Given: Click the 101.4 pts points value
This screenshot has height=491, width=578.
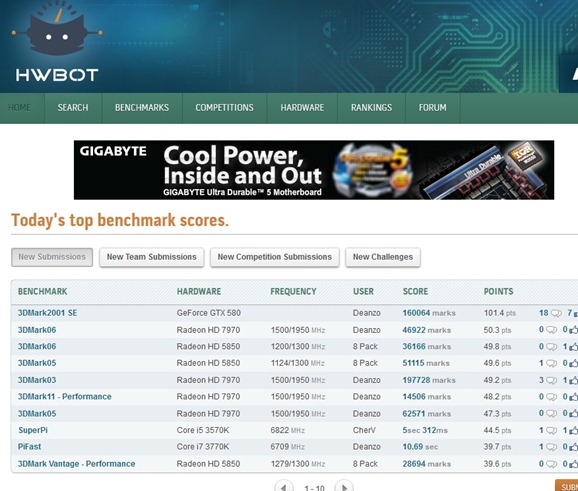Looking at the screenshot, I should (x=500, y=313).
